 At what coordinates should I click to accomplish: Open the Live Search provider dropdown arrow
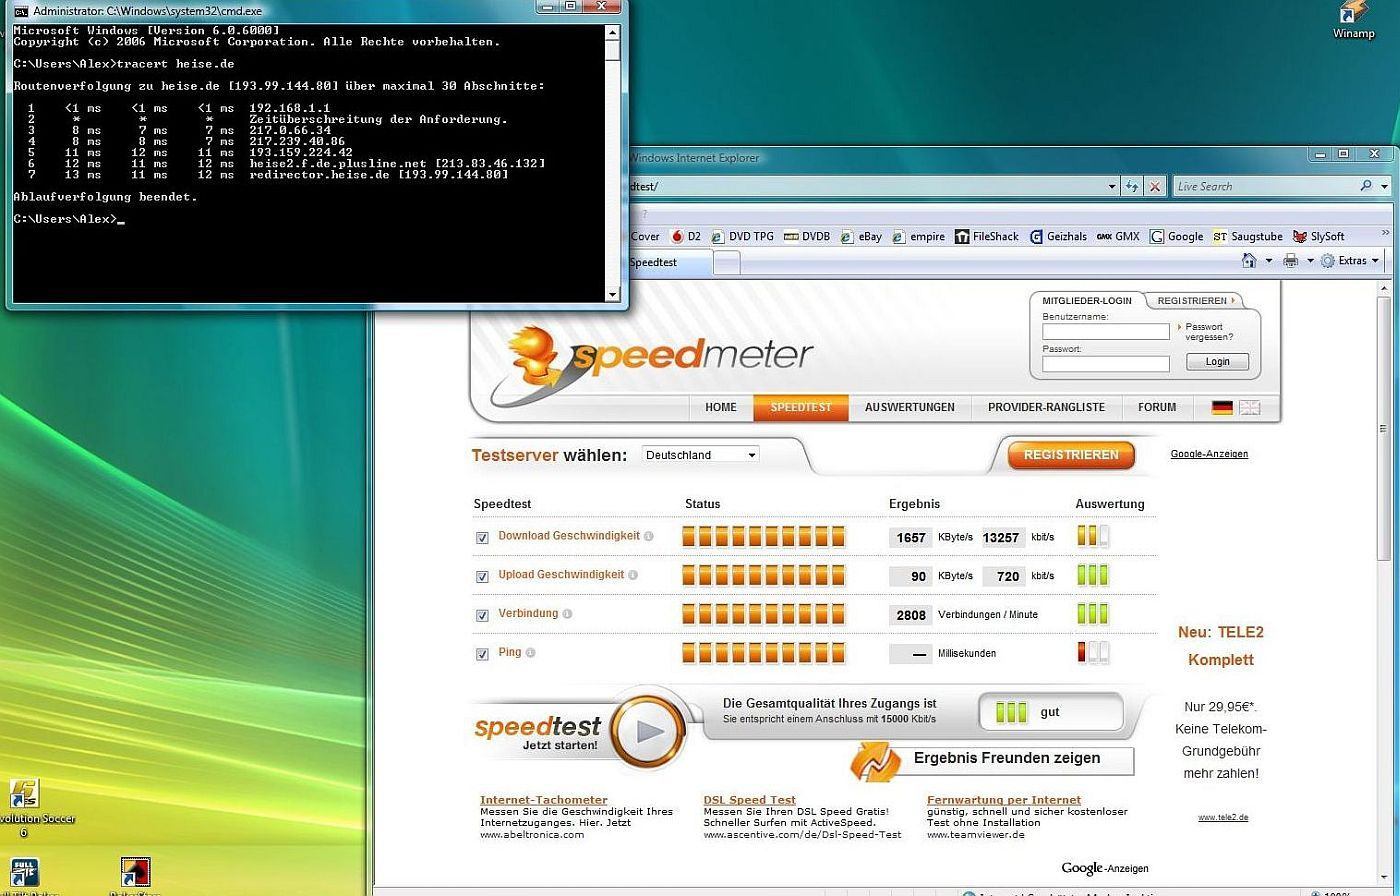pyautogui.click(x=1384, y=186)
